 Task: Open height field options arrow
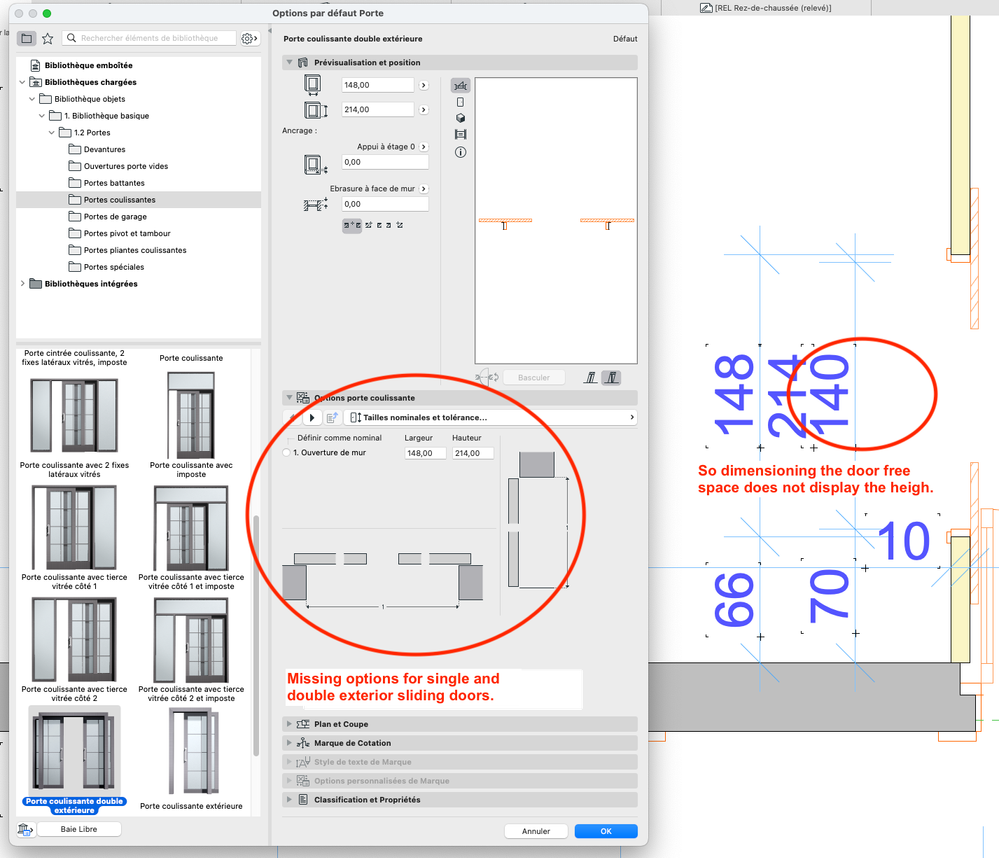pyautogui.click(x=424, y=110)
